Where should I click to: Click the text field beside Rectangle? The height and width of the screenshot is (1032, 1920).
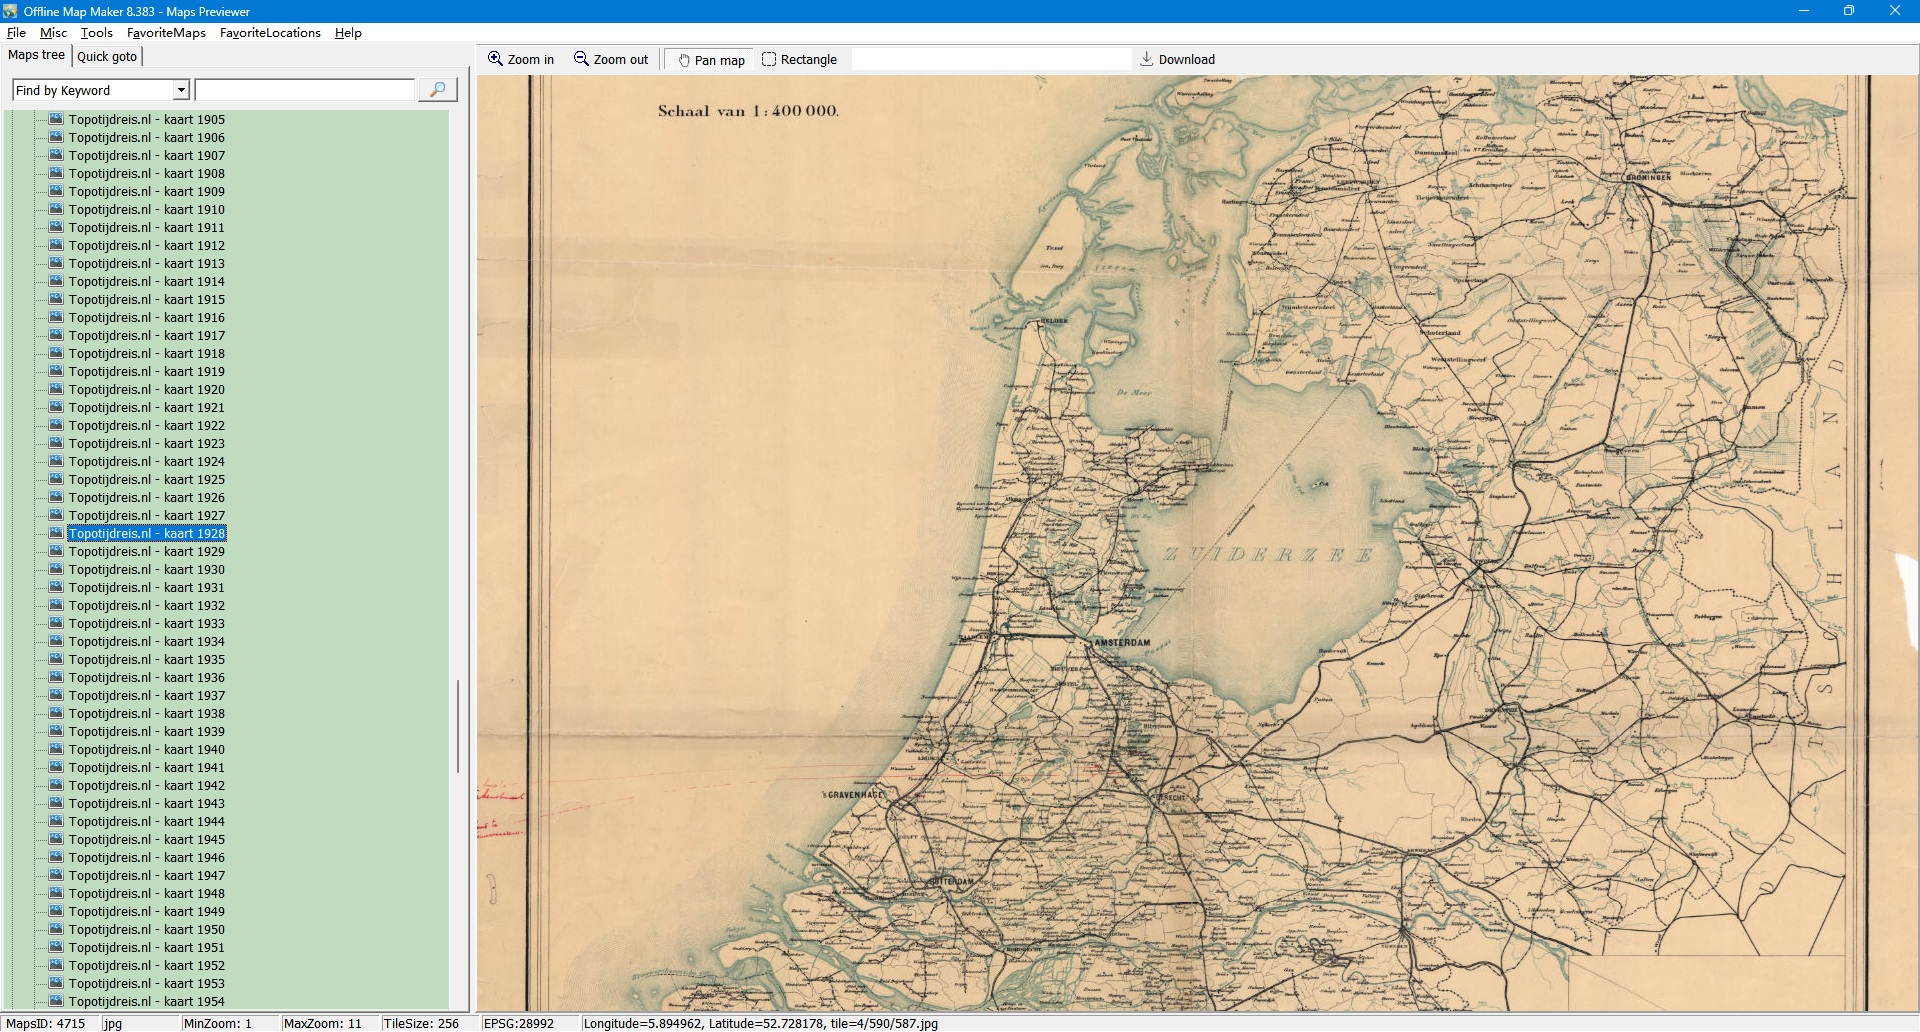pos(990,60)
